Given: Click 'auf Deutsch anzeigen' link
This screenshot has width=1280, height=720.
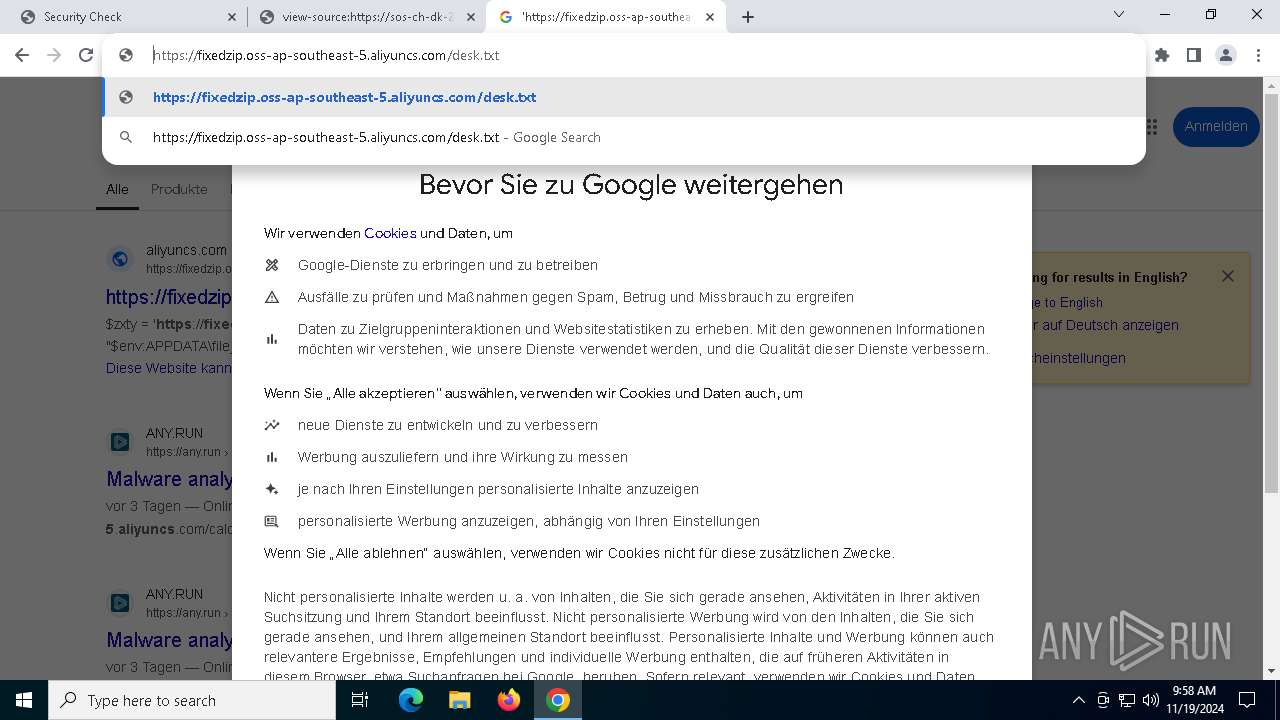Looking at the screenshot, I should click(1107, 325).
